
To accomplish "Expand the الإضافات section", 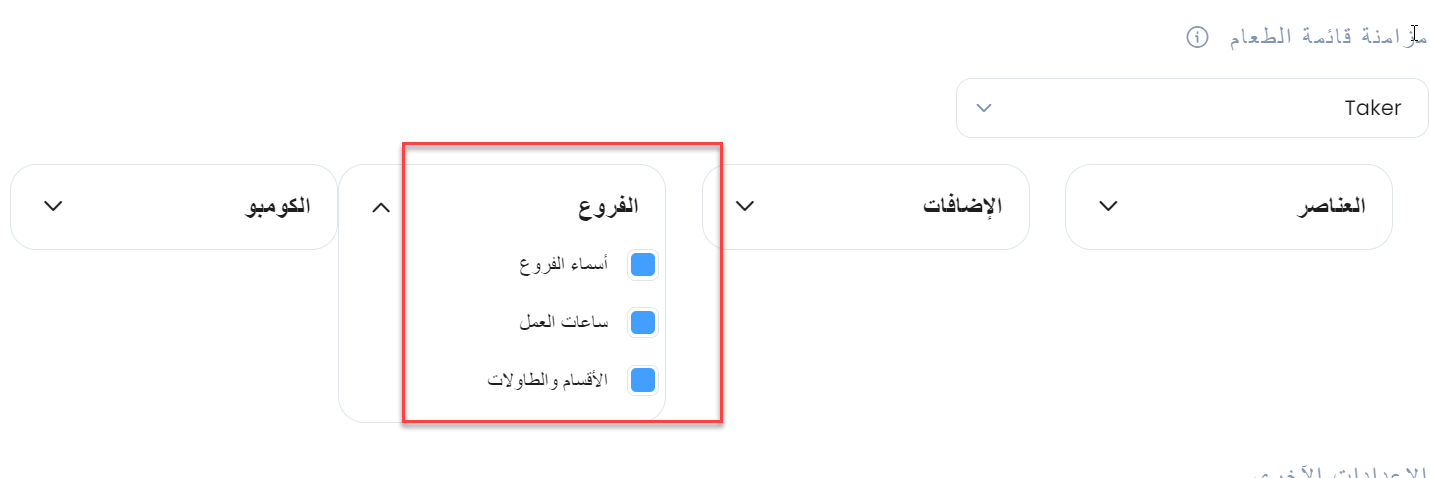I will point(866,207).
